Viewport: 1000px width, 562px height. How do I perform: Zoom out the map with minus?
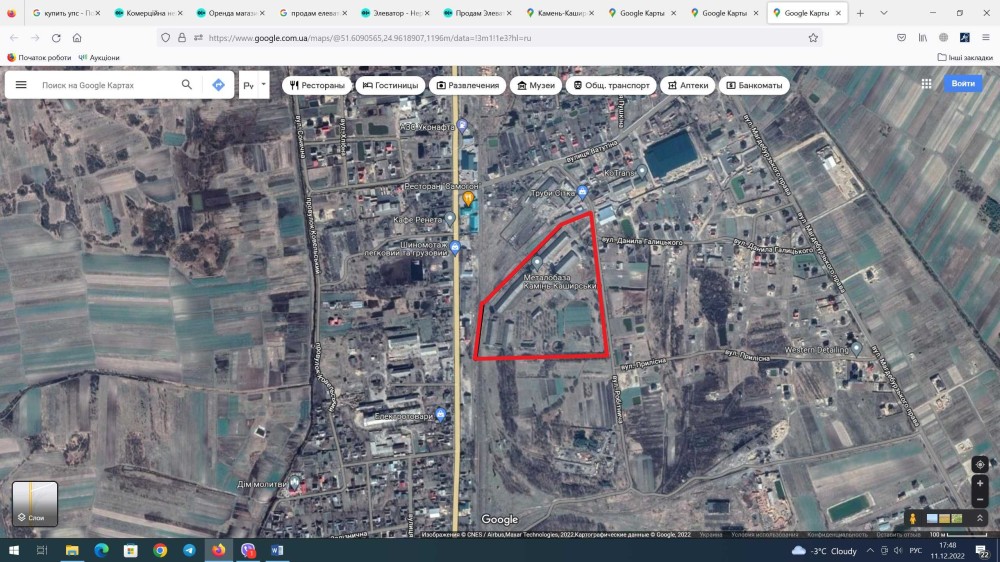[x=980, y=499]
